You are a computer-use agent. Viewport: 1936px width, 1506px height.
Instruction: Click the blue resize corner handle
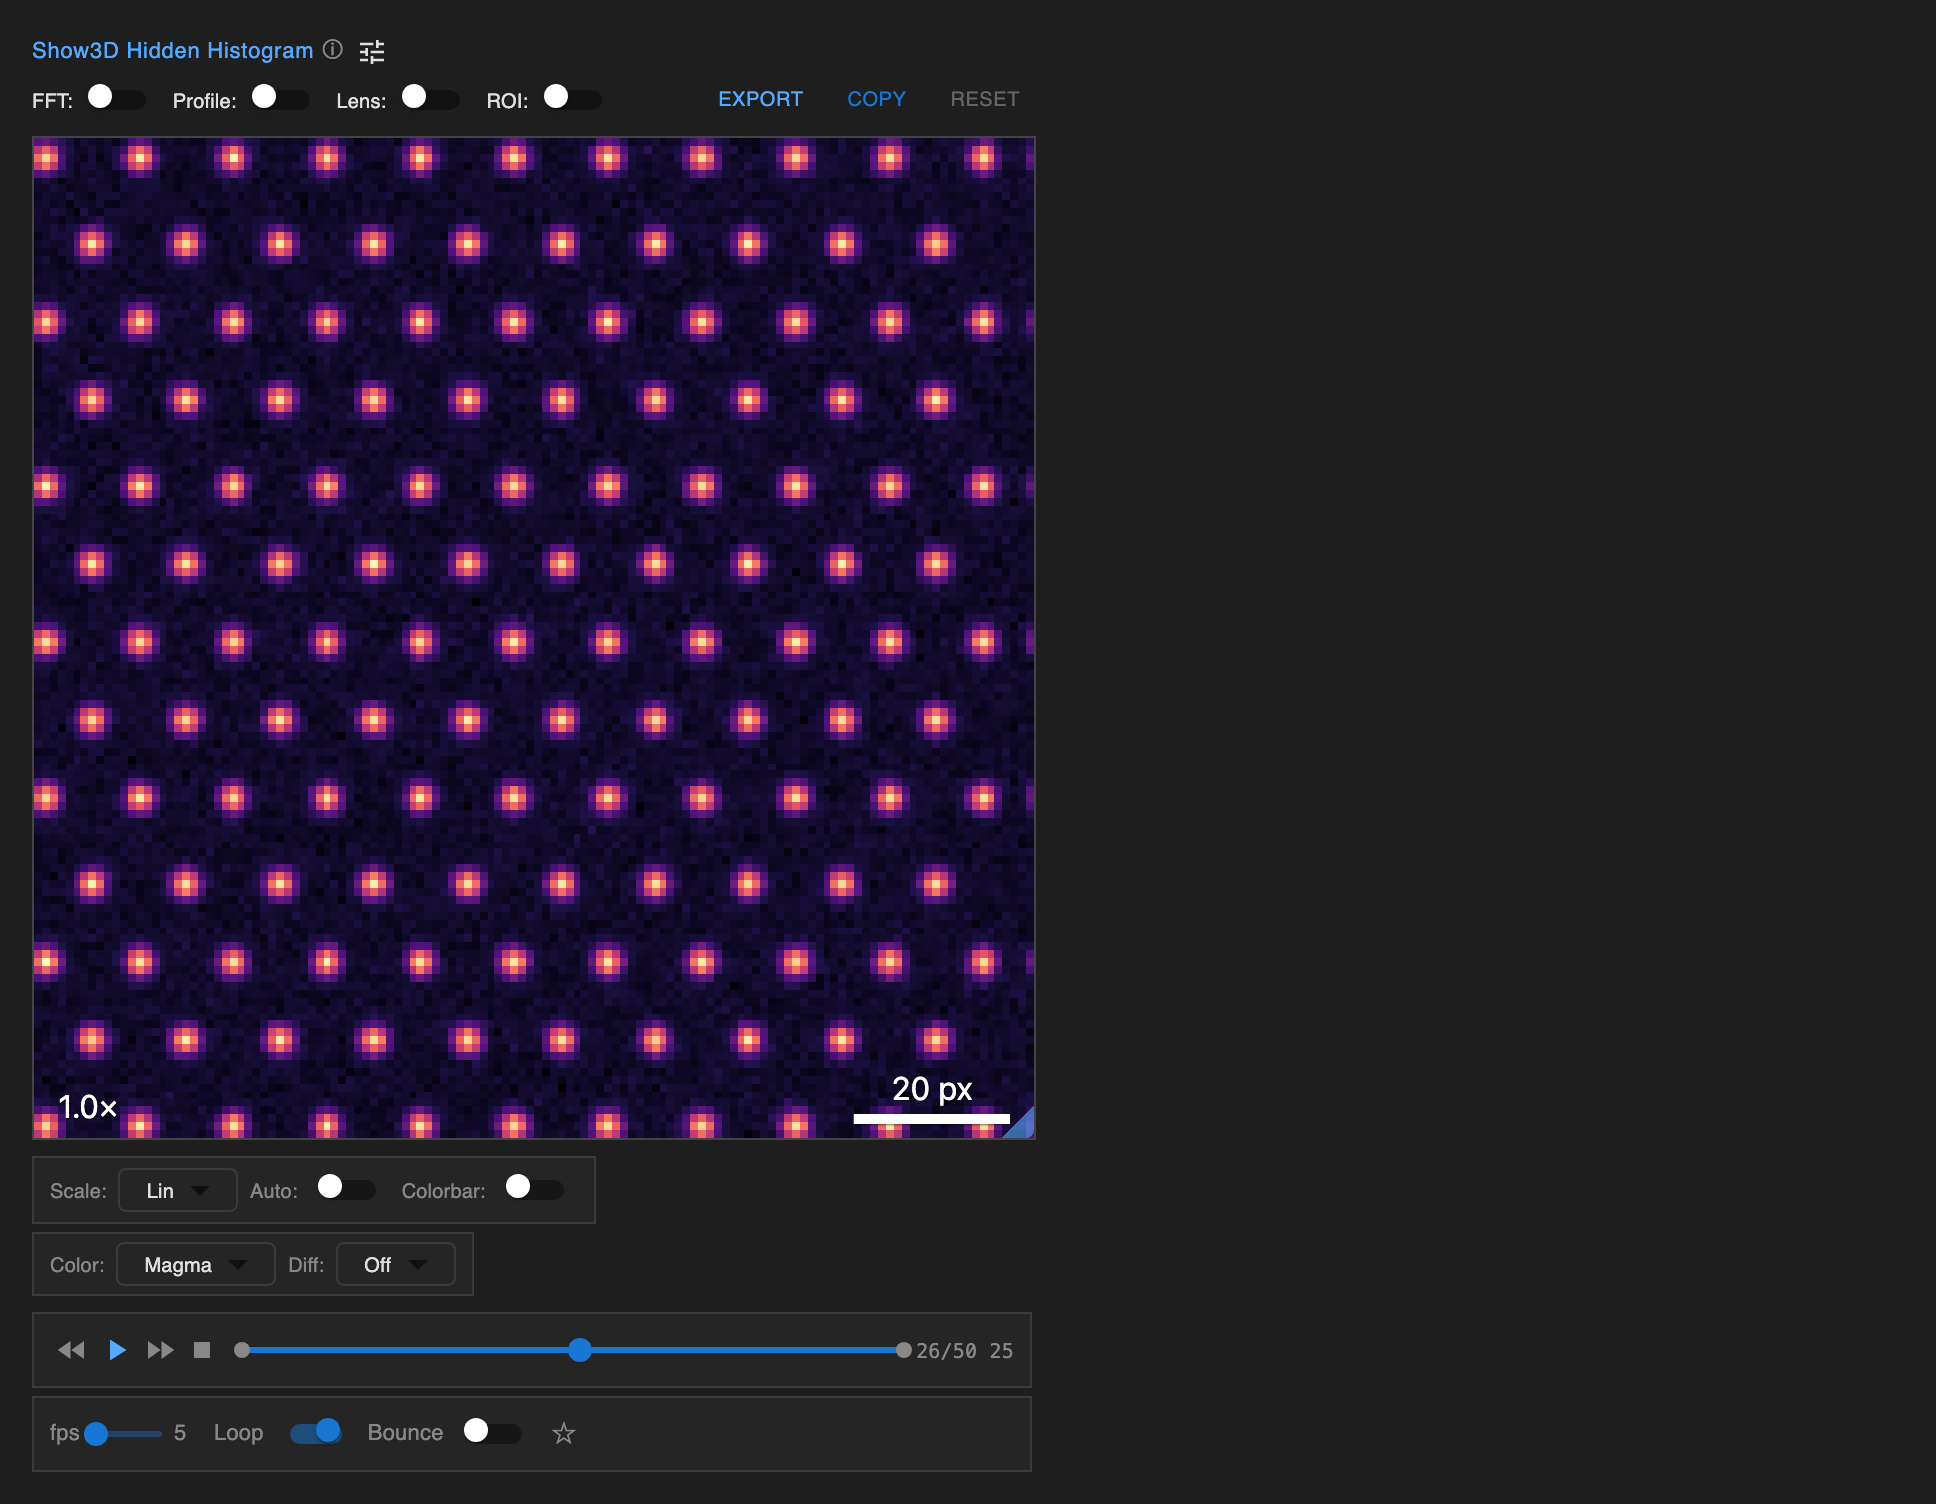pyautogui.click(x=1023, y=1127)
